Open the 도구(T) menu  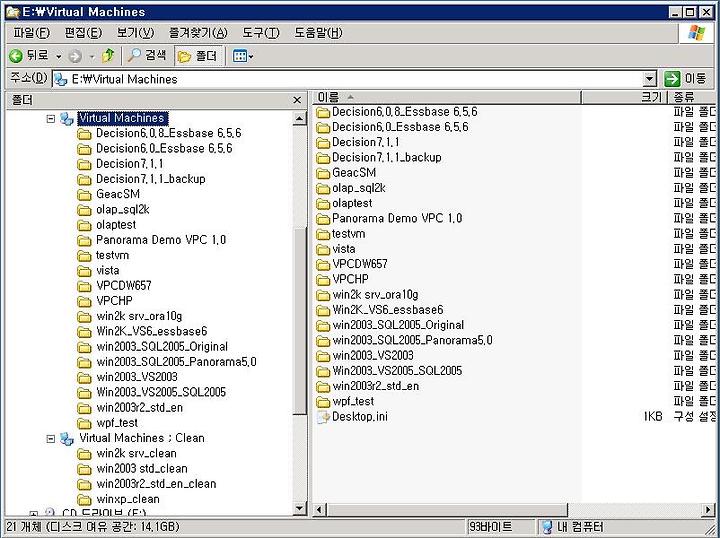(260, 33)
